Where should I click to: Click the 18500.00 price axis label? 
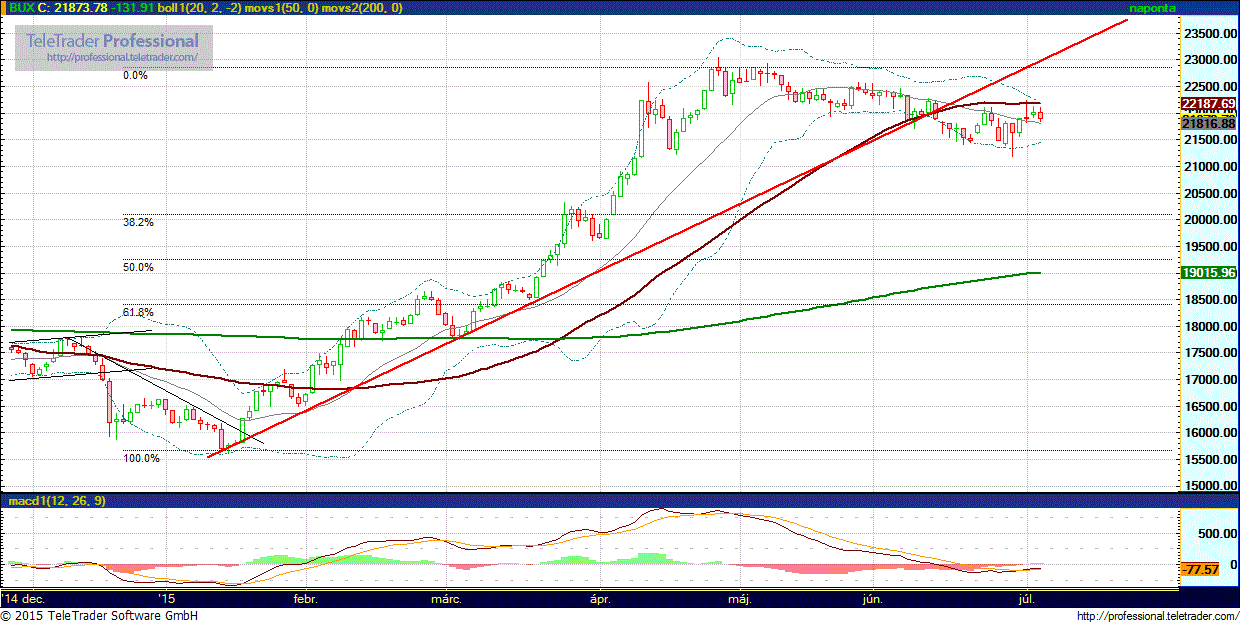(1209, 300)
